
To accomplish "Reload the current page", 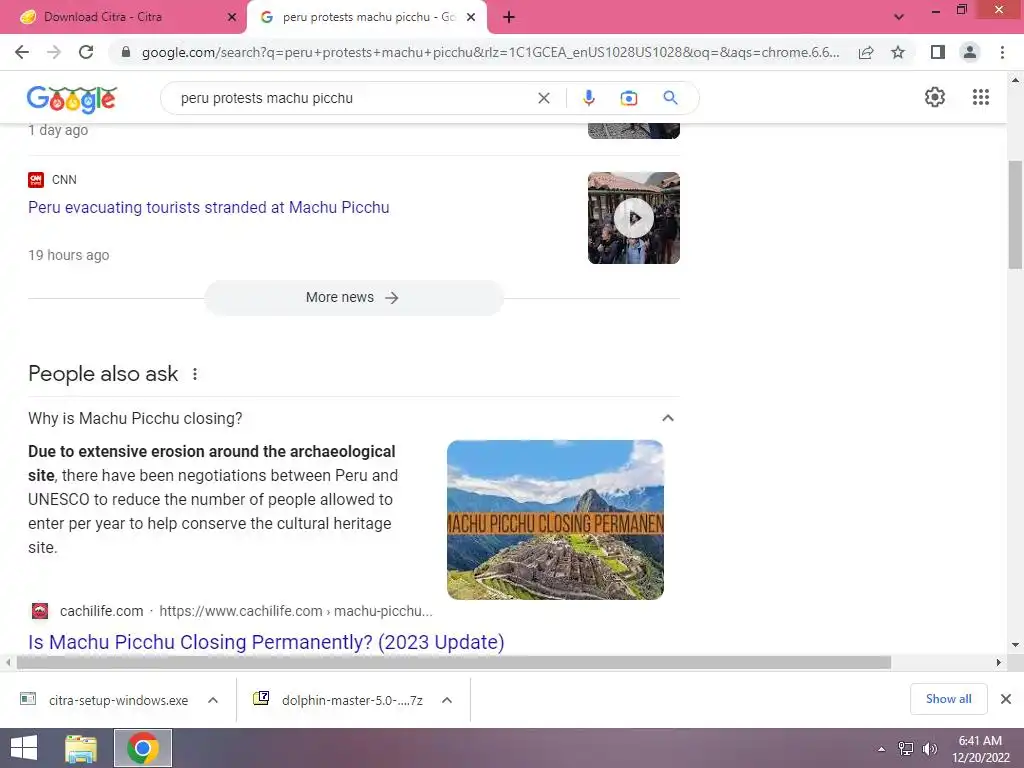I will [x=86, y=52].
